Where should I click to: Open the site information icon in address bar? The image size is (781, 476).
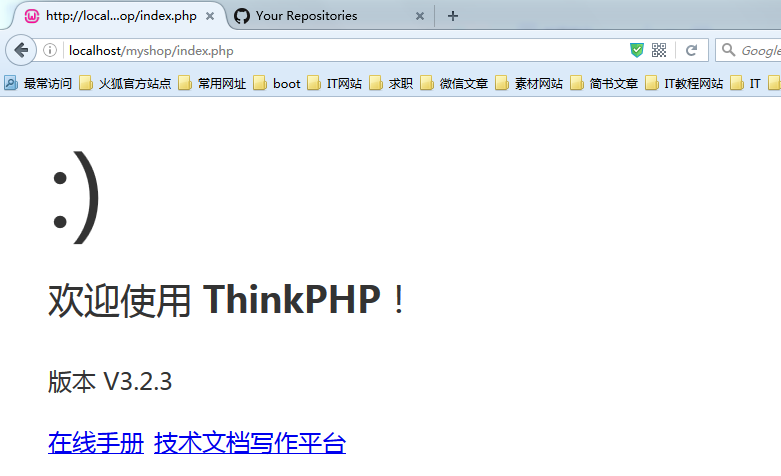[50, 50]
